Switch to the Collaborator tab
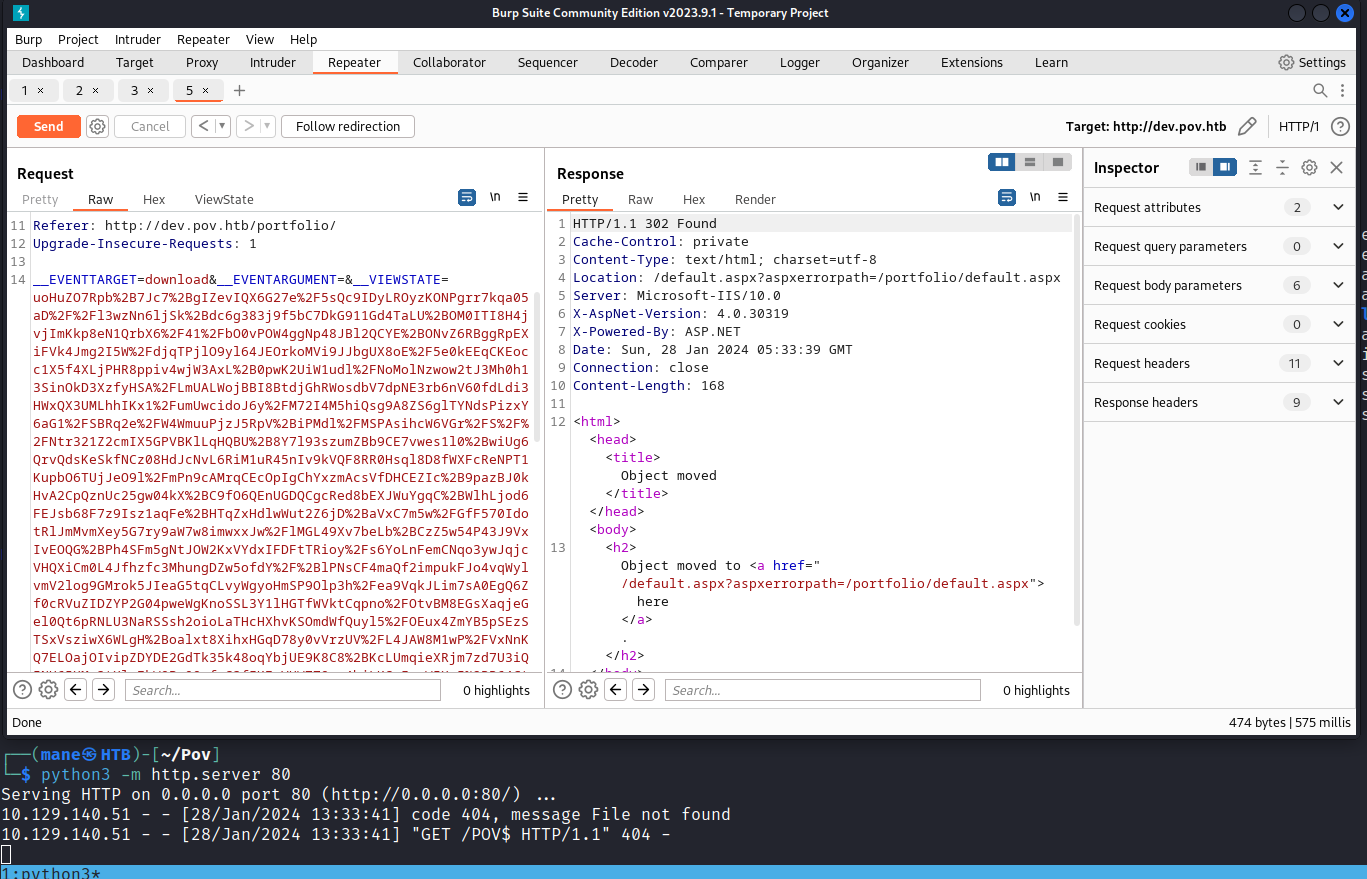Image resolution: width=1367 pixels, height=879 pixels. [x=449, y=62]
